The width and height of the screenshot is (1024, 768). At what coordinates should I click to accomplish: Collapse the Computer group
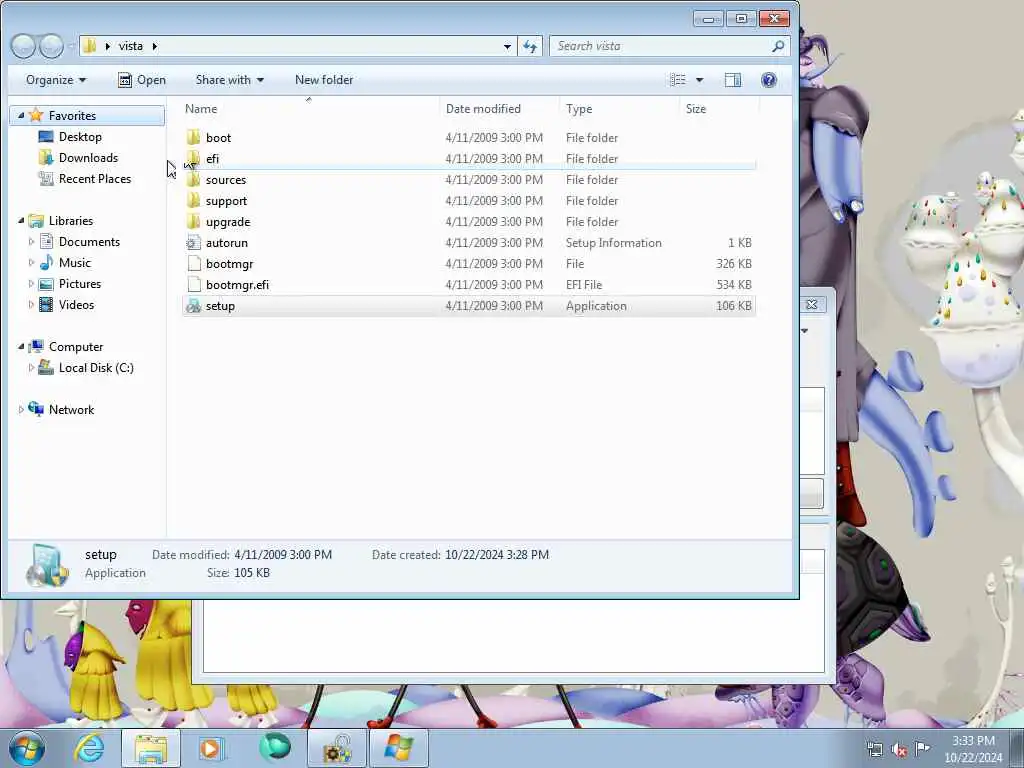(21, 347)
